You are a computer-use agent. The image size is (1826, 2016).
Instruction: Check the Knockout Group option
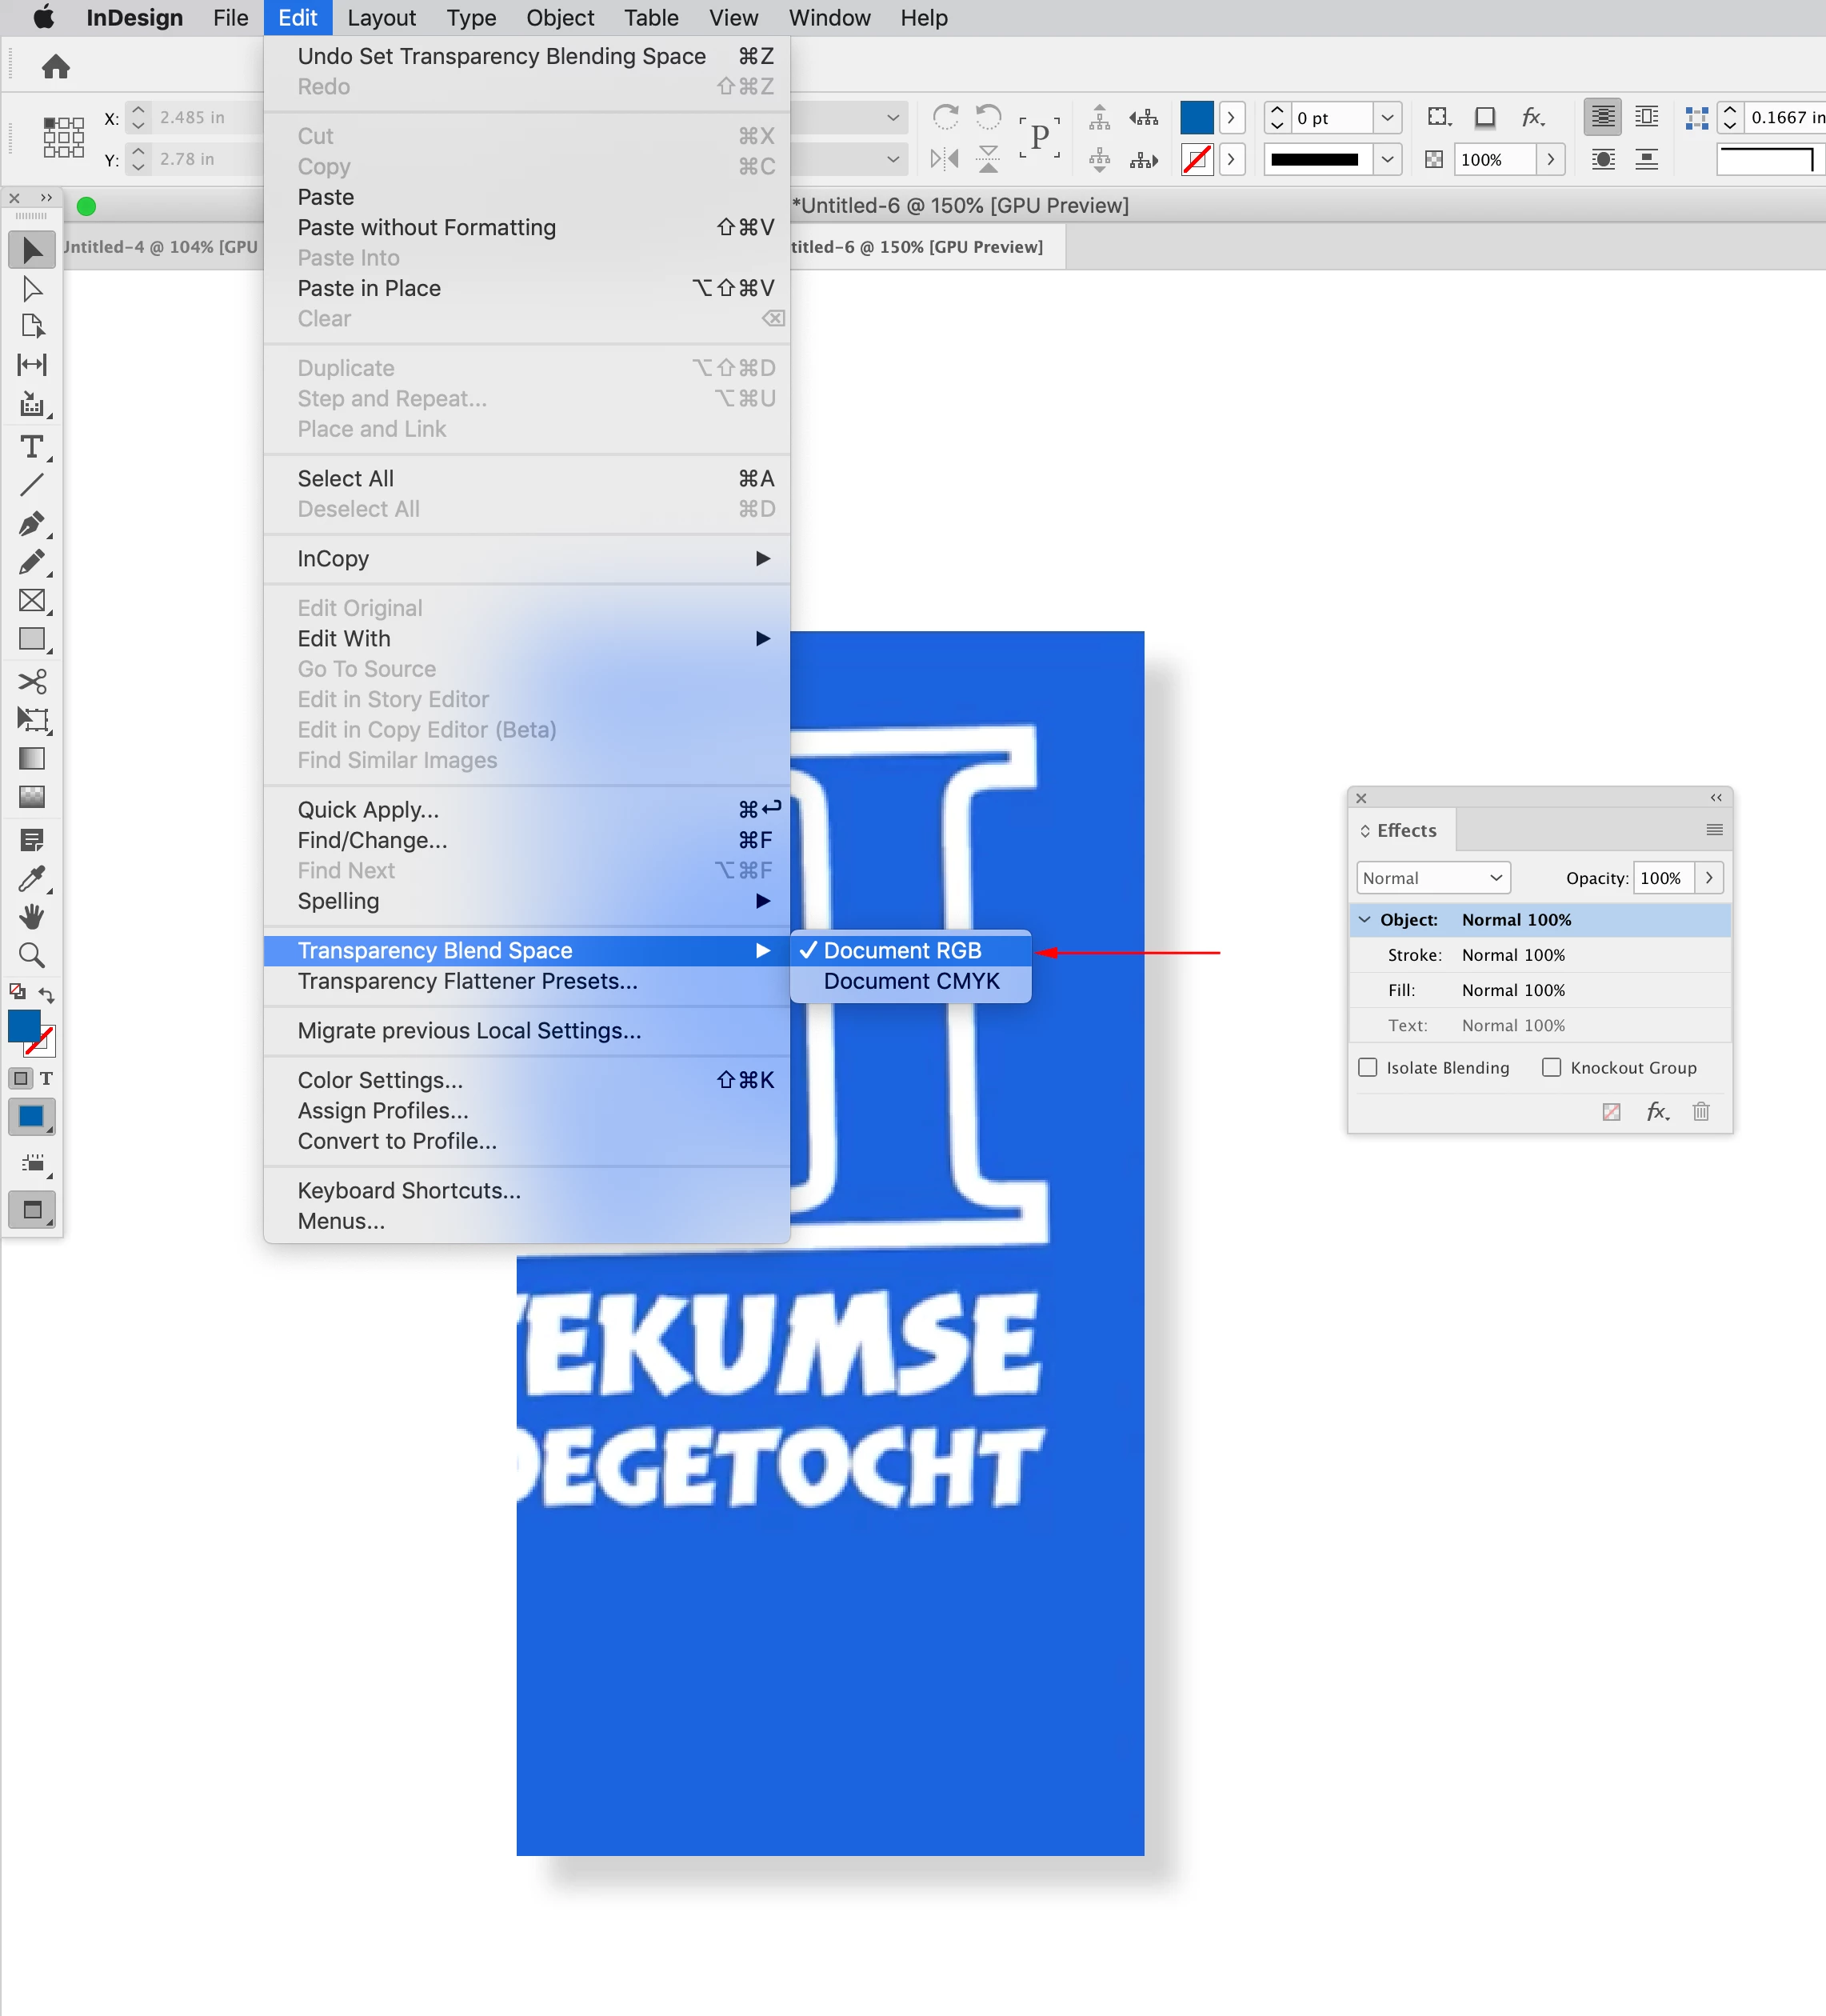click(x=1551, y=1067)
